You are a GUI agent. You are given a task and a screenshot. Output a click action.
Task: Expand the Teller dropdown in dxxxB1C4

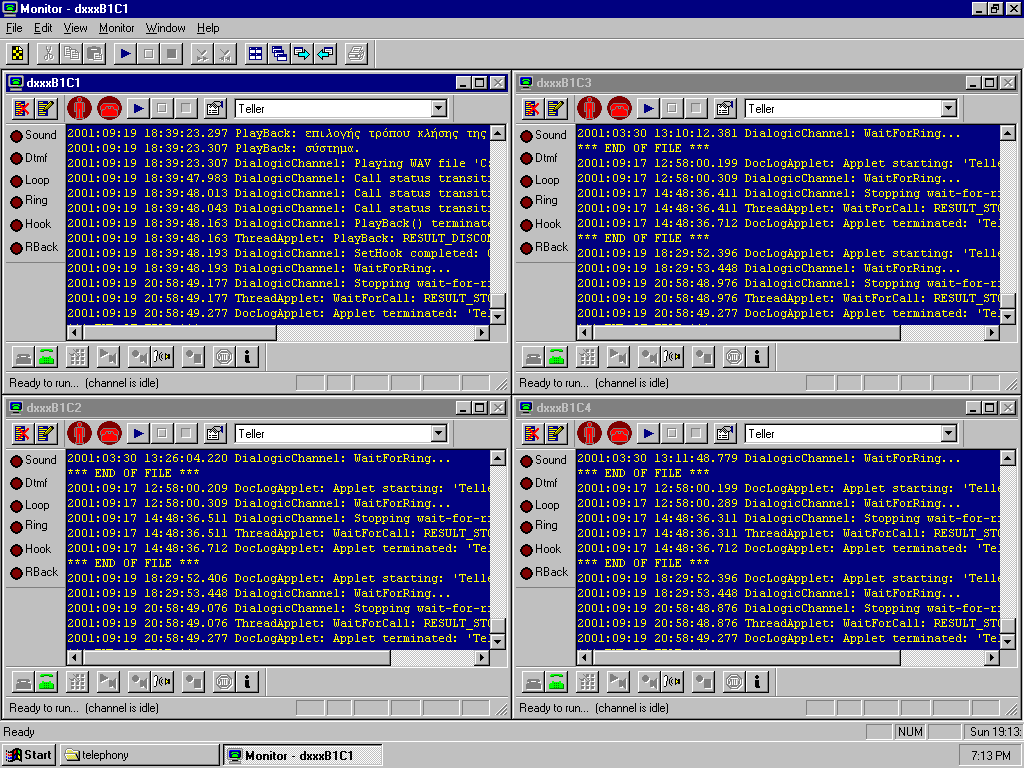coord(948,433)
